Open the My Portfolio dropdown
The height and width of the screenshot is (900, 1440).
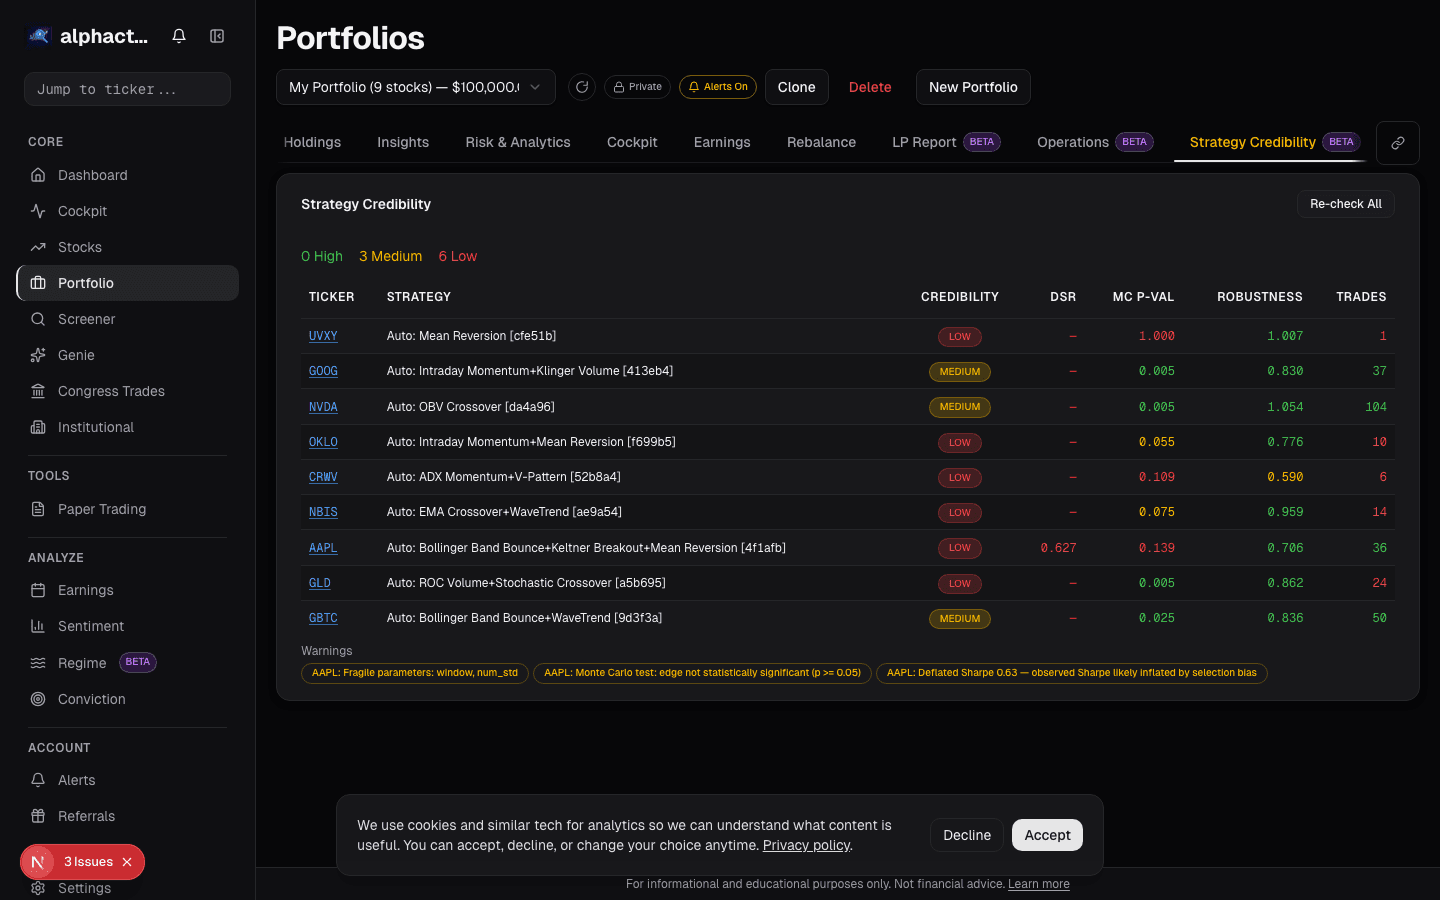[x=415, y=87]
